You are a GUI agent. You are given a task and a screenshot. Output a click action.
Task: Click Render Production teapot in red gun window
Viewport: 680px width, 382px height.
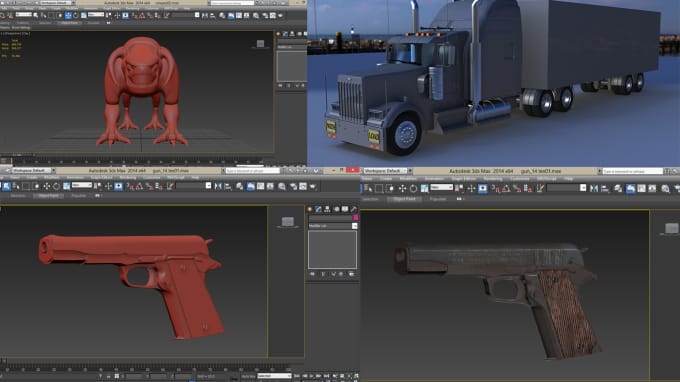312,186
